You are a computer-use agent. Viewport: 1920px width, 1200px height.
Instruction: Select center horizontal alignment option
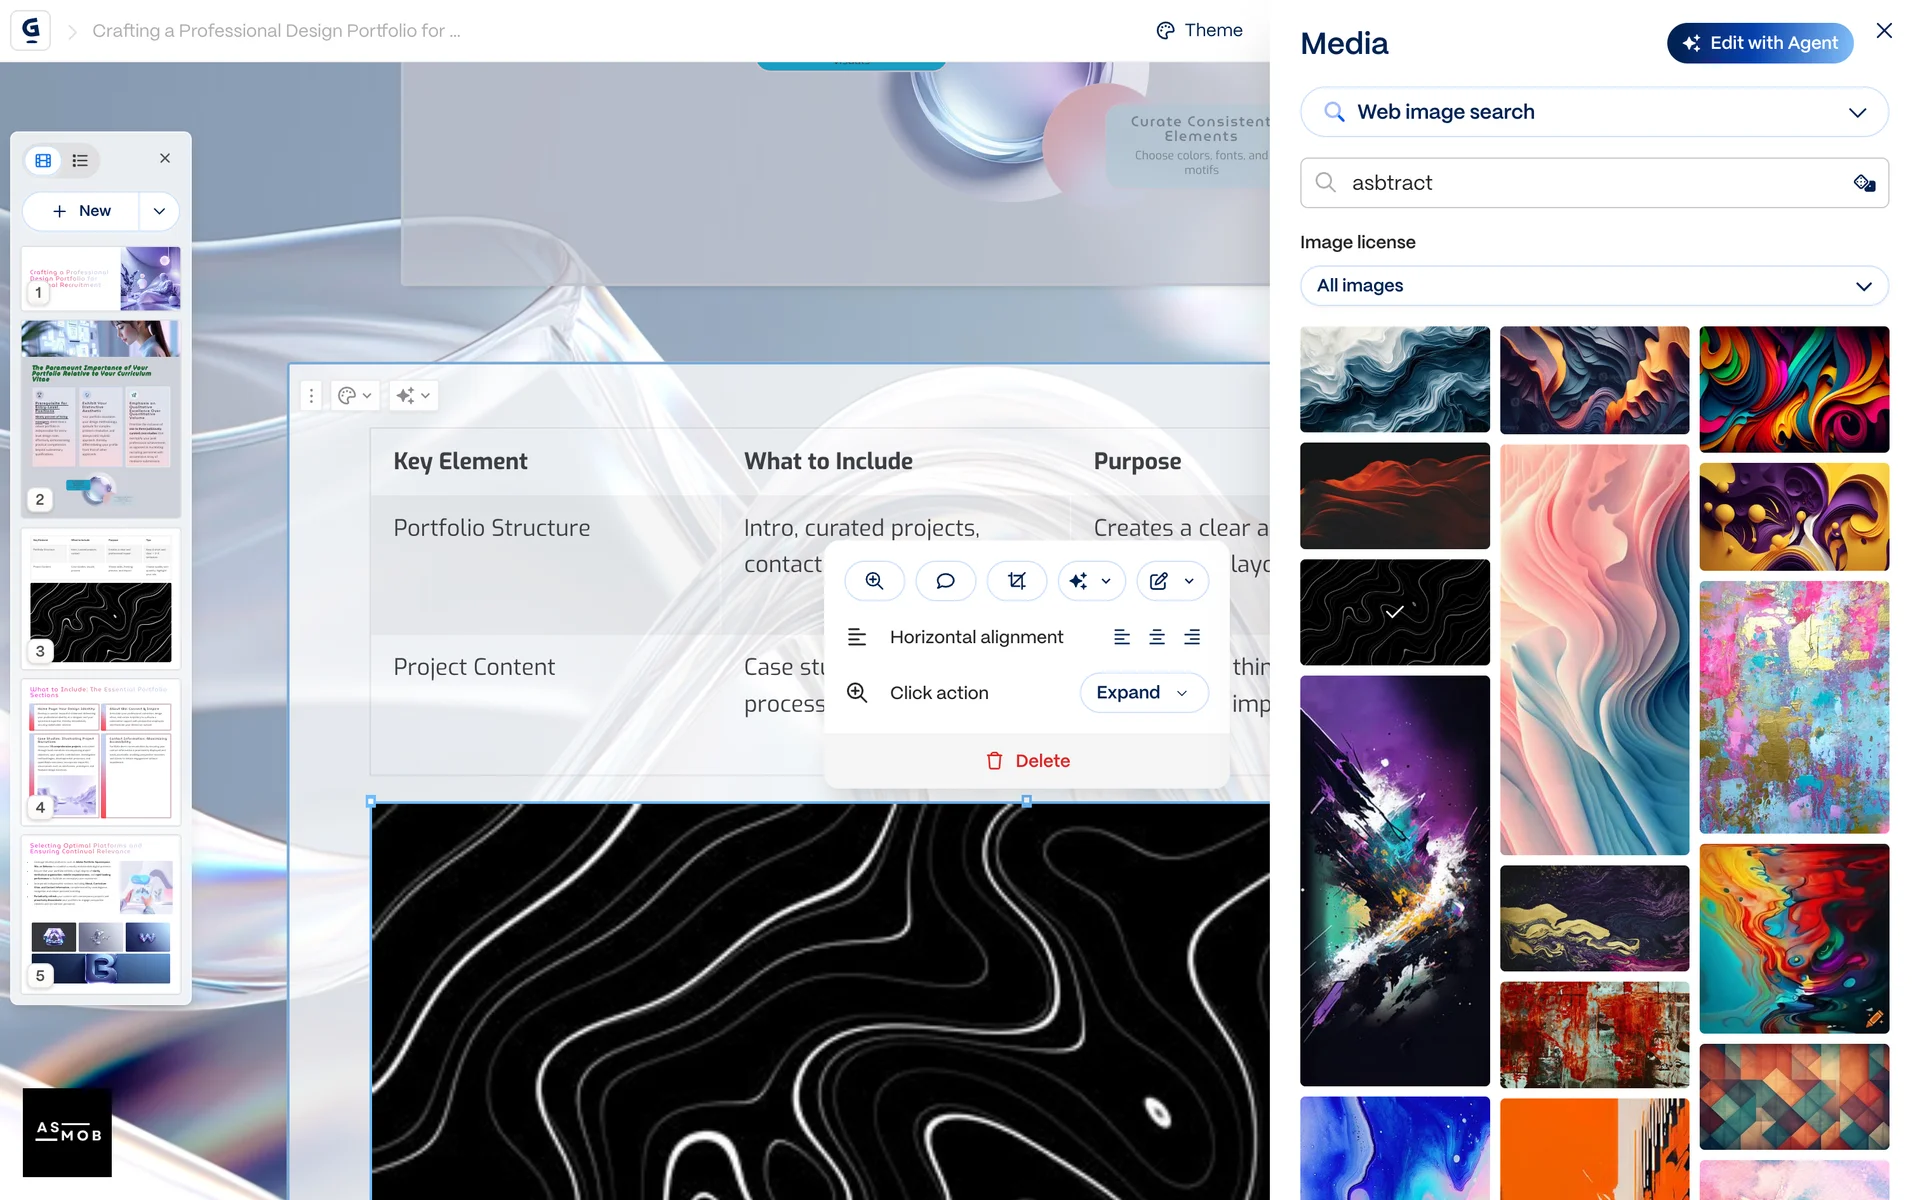click(x=1157, y=637)
